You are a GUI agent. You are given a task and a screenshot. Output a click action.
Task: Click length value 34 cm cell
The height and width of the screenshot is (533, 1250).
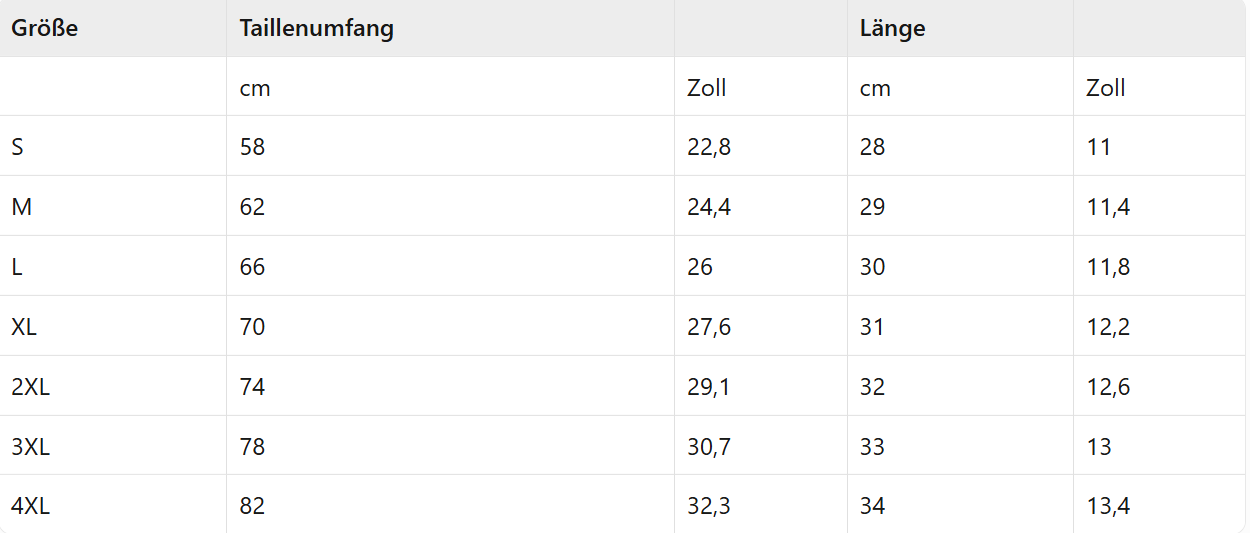(x=873, y=506)
